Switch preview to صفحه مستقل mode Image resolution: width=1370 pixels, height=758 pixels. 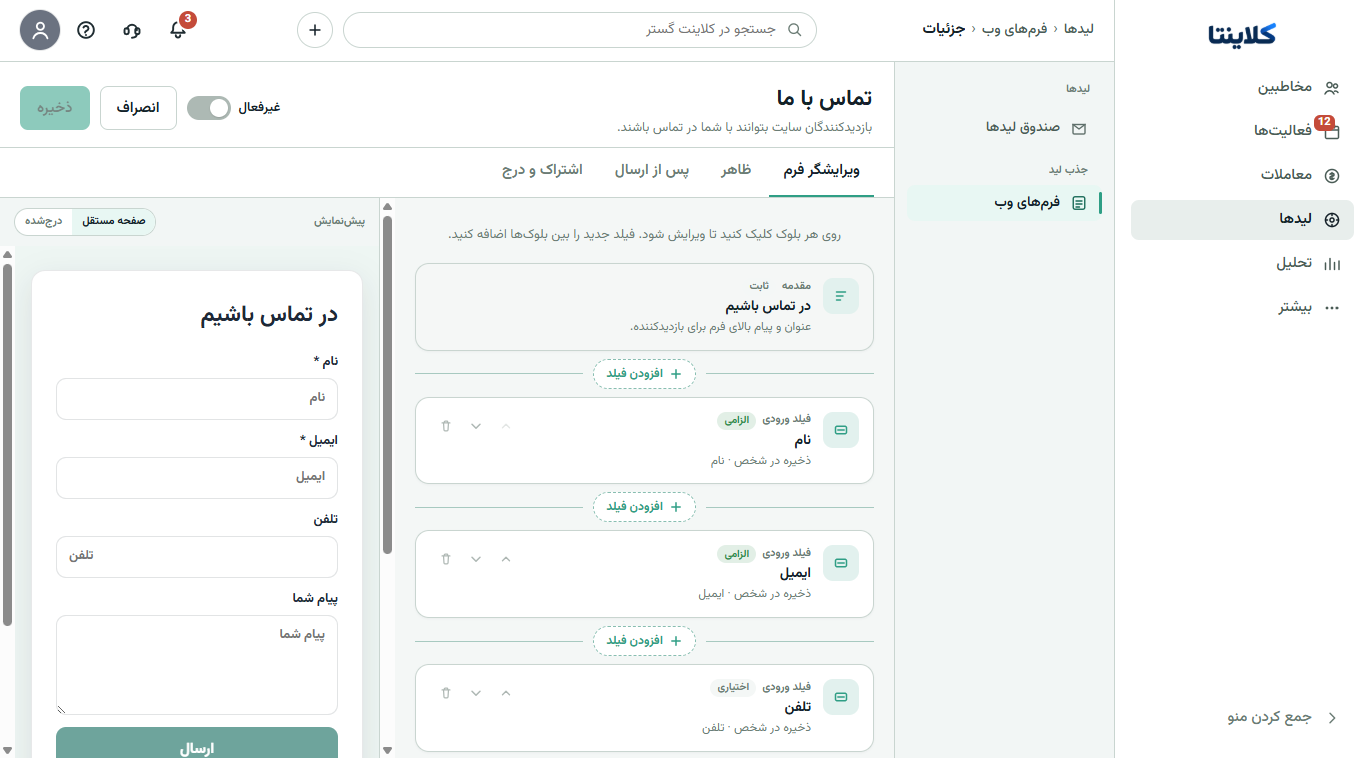click(114, 221)
